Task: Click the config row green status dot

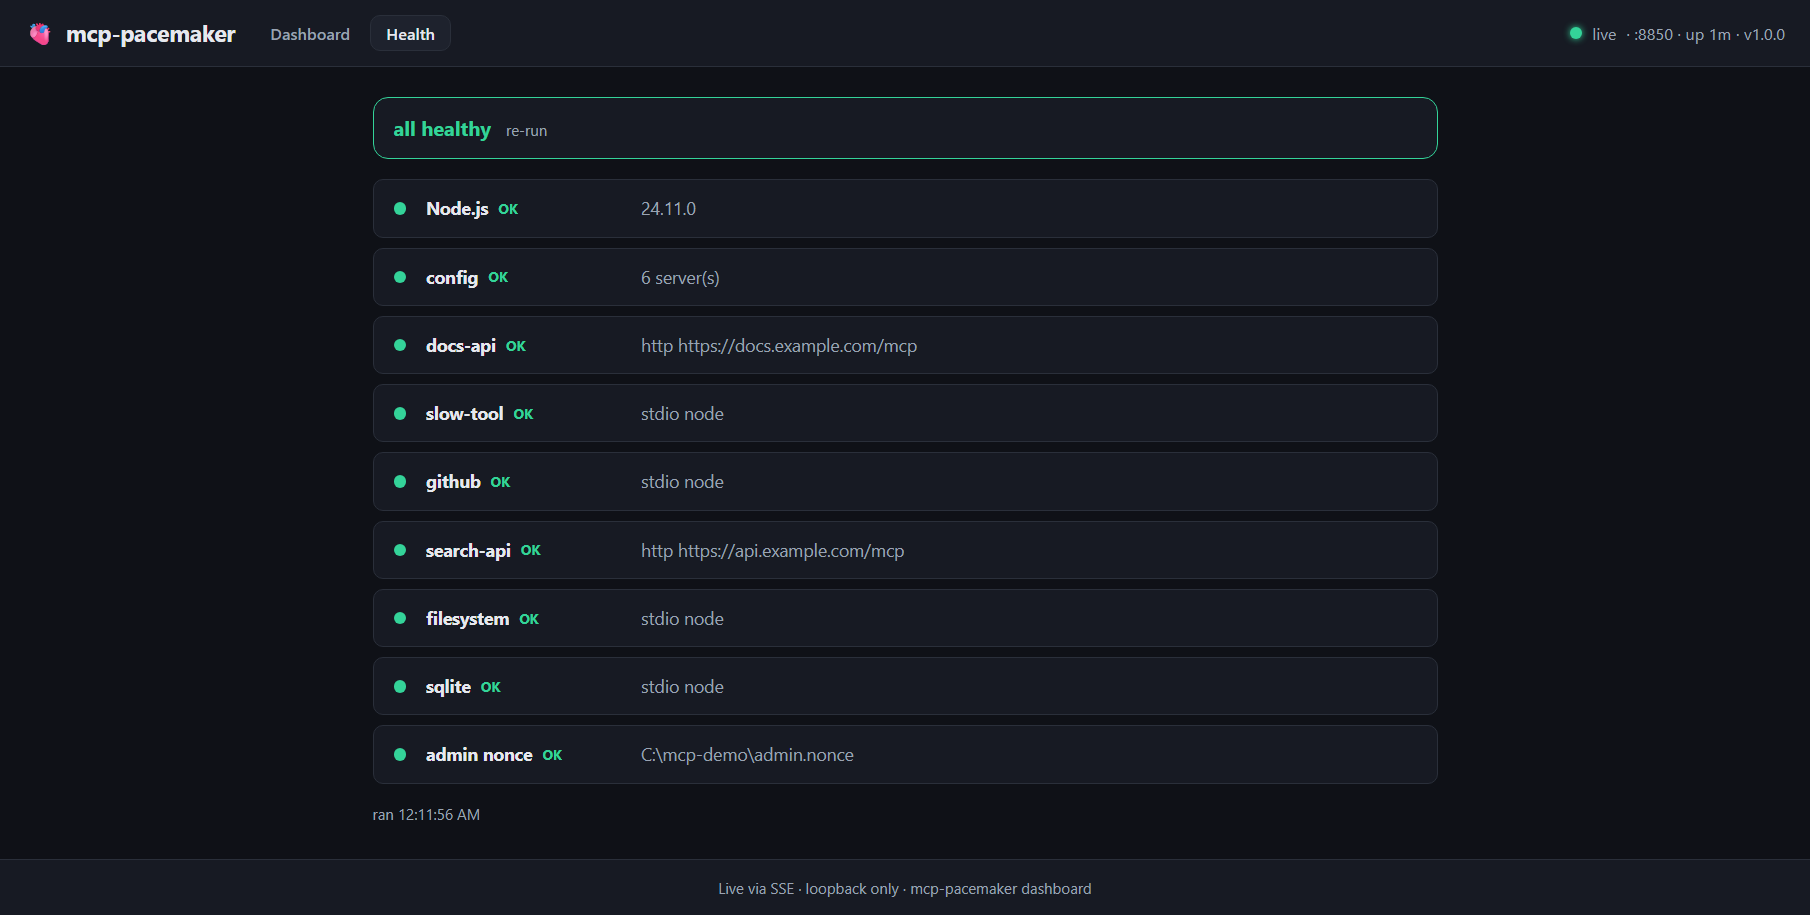Action: point(400,277)
